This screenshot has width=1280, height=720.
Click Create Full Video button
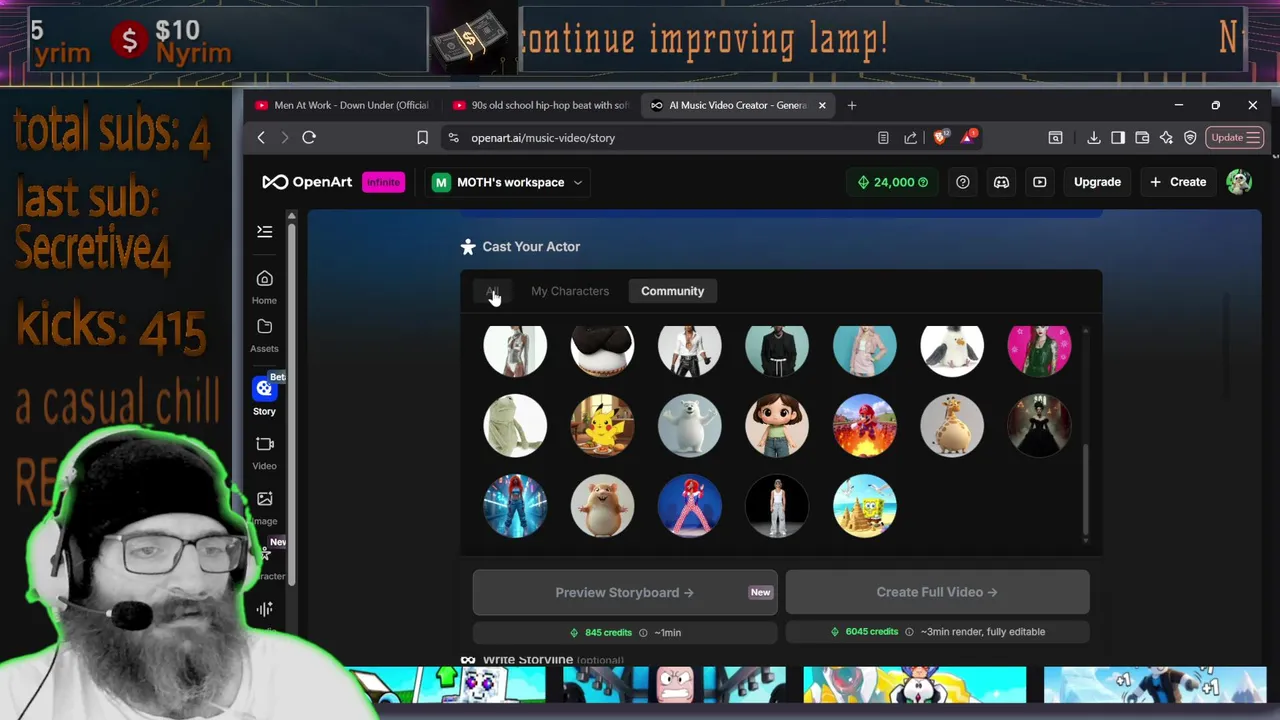(x=937, y=592)
